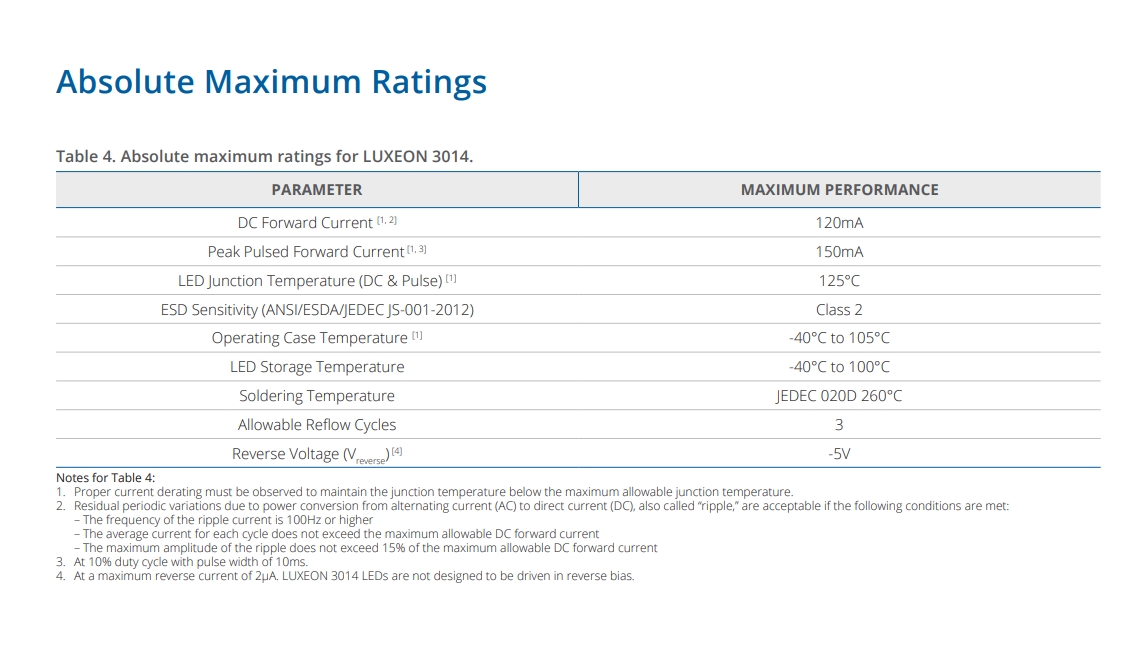Select note 1 about proper current derating
Screen dimensions: 1129x649
point(425,492)
